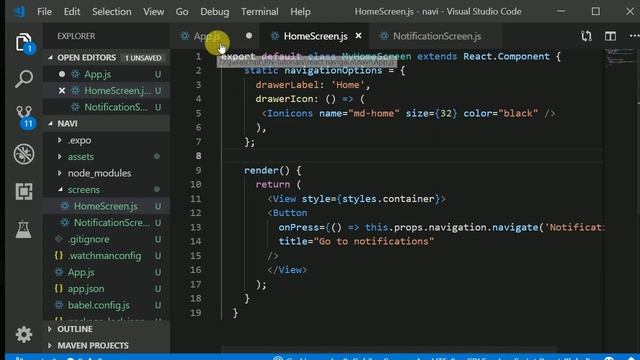Open the Explorer view in activity bar
Viewport: 640px width, 360px height.
24,42
